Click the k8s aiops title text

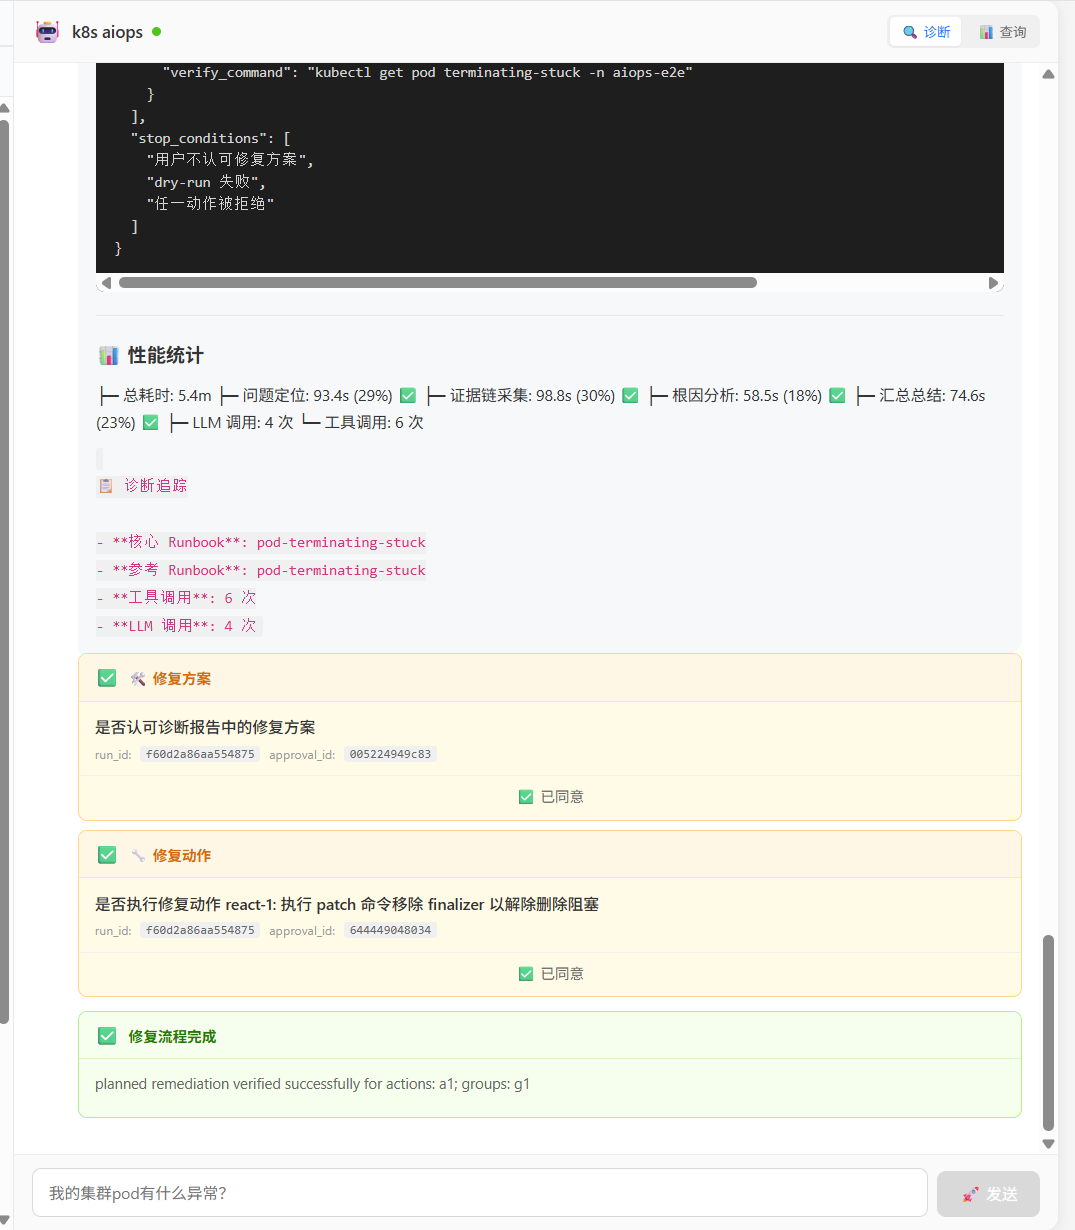click(x=108, y=32)
